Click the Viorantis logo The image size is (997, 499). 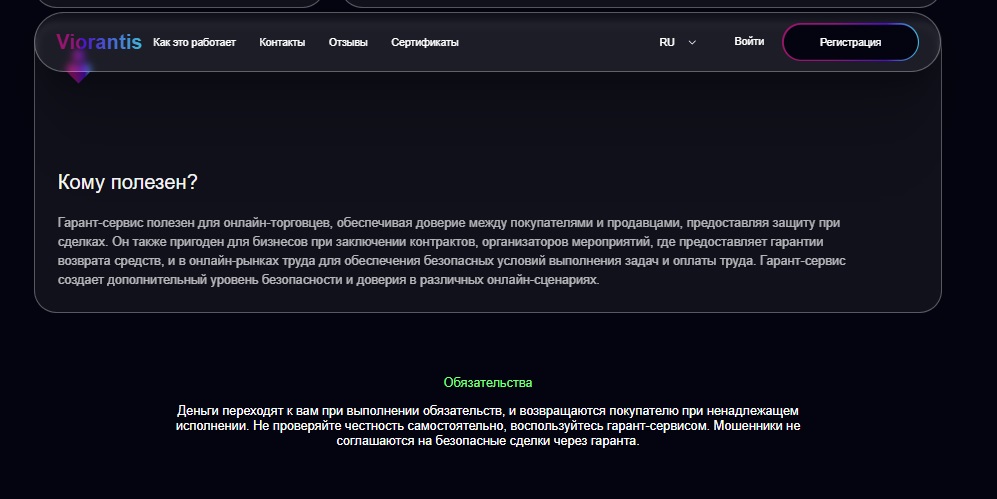(99, 42)
